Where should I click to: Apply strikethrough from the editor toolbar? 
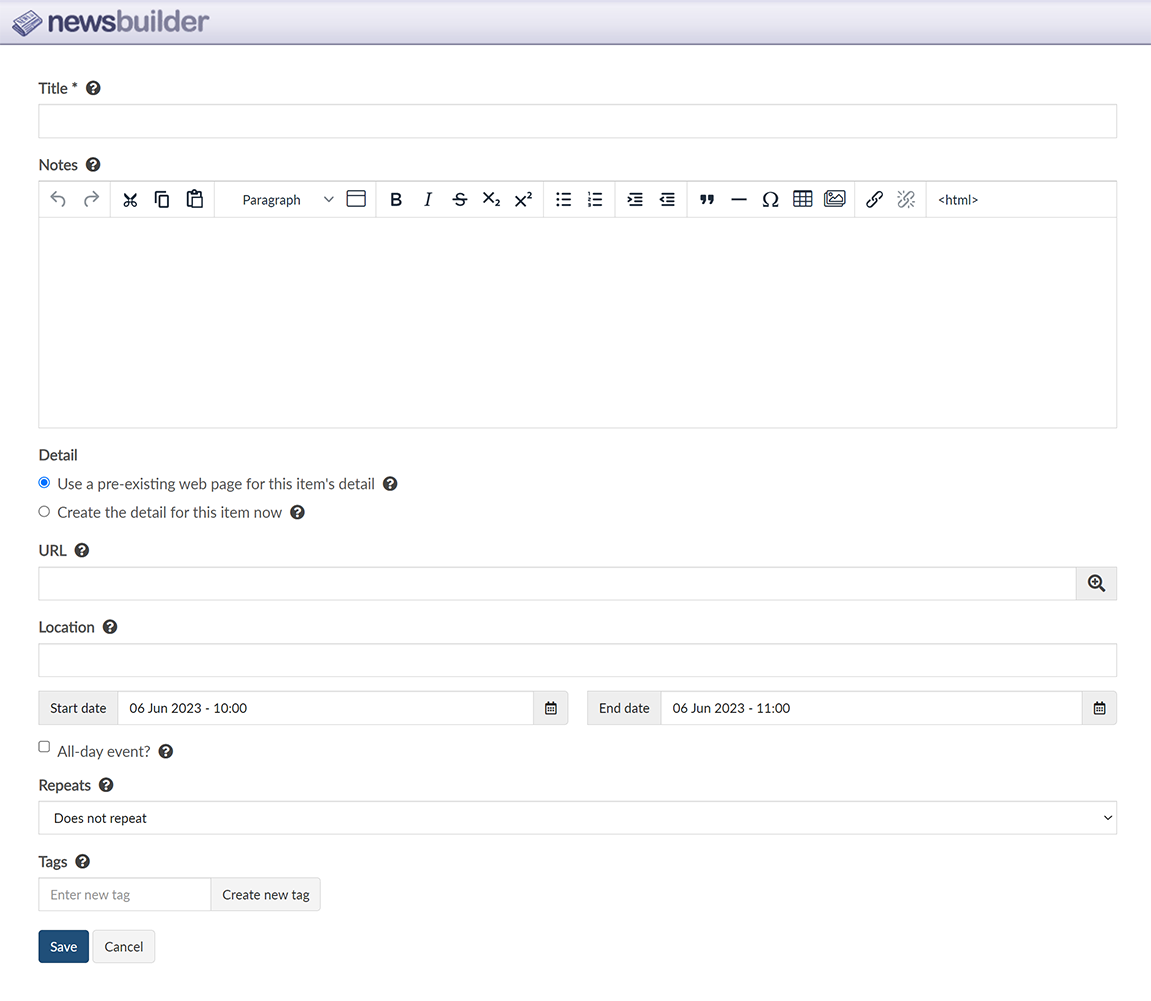click(x=459, y=200)
